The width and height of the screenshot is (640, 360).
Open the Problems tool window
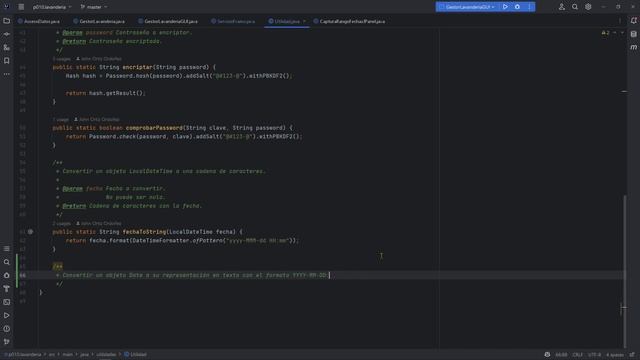(7, 329)
